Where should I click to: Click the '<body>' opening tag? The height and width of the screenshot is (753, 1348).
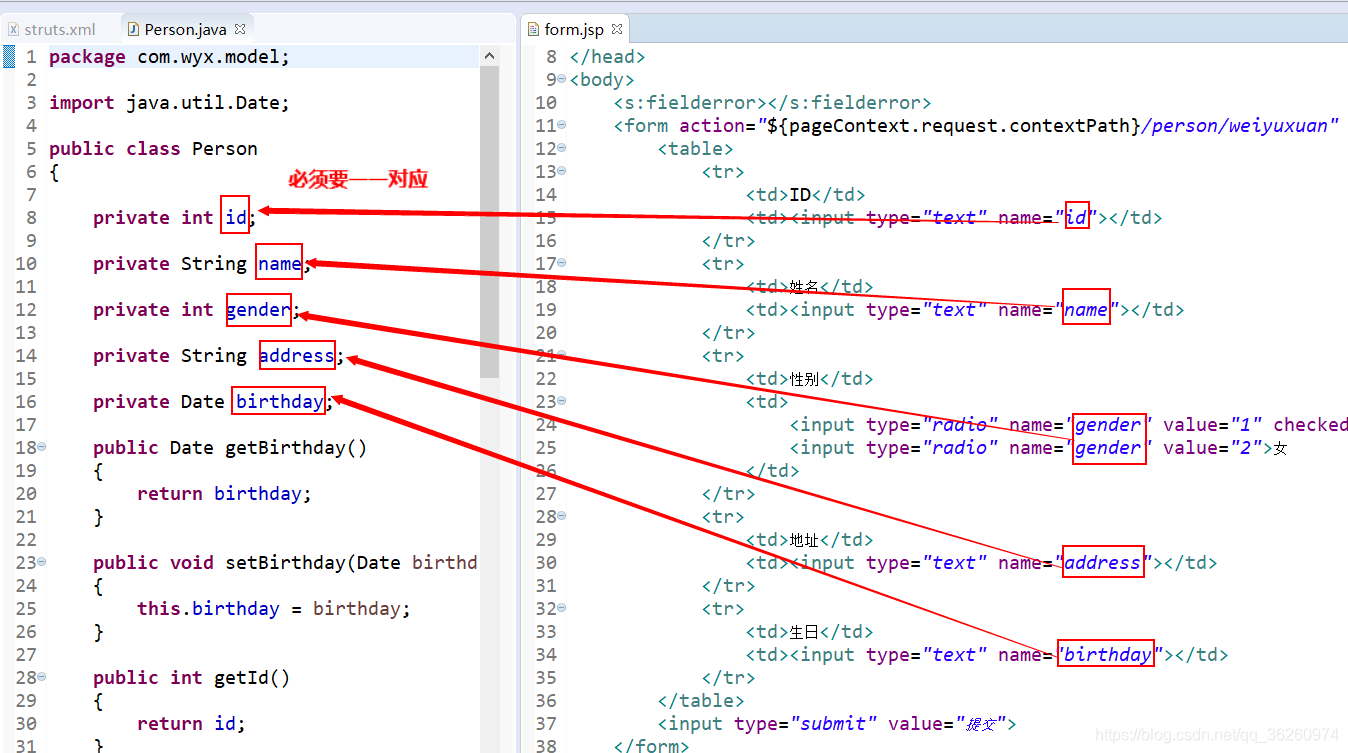pos(602,80)
